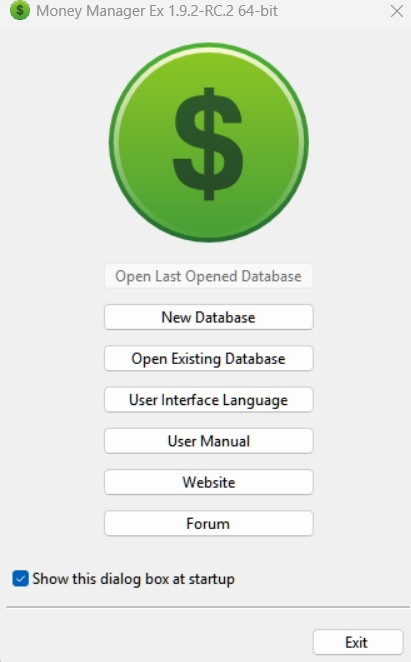Exit the startup dialog

click(358, 643)
